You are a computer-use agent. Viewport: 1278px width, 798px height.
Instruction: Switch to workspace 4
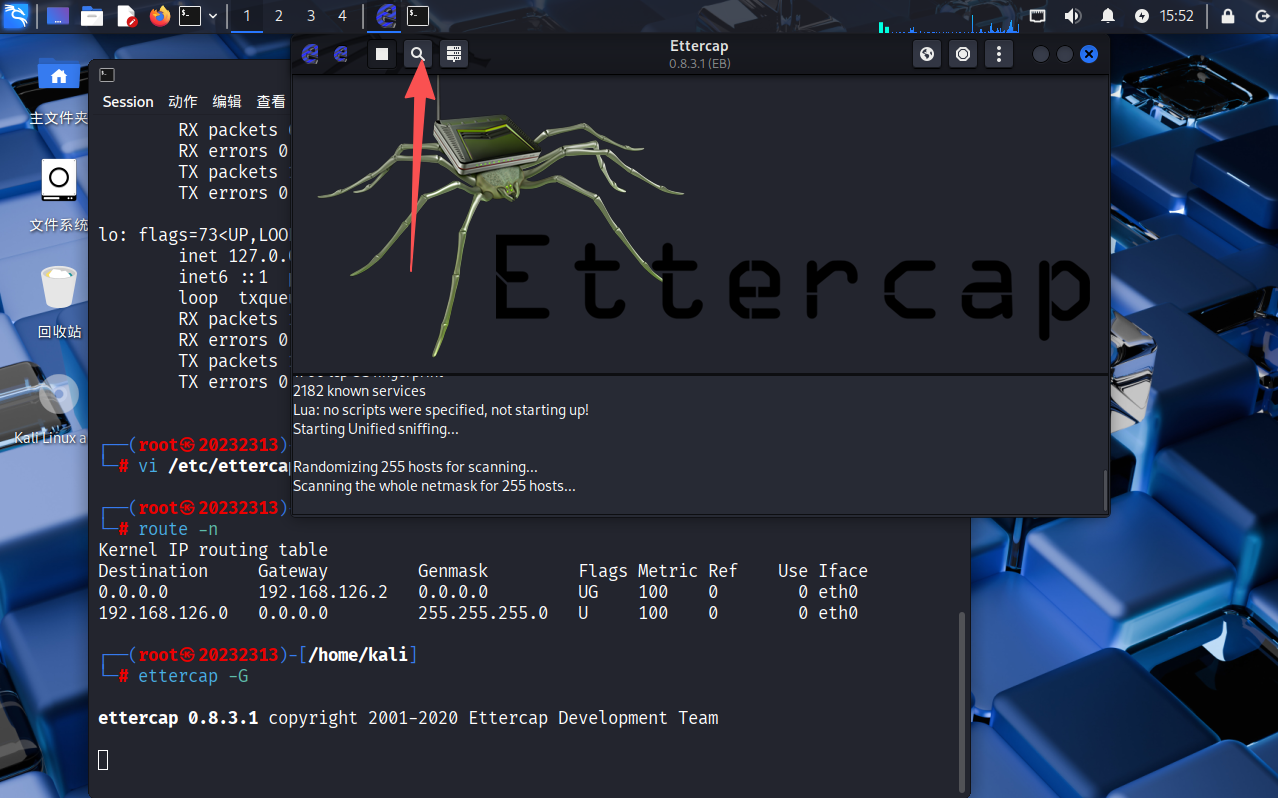343,16
